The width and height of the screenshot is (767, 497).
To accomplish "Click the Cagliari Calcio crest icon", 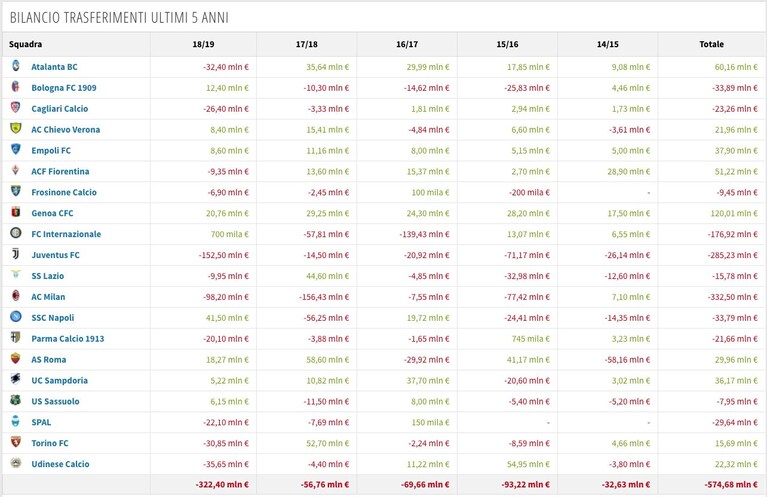I will click(16, 108).
